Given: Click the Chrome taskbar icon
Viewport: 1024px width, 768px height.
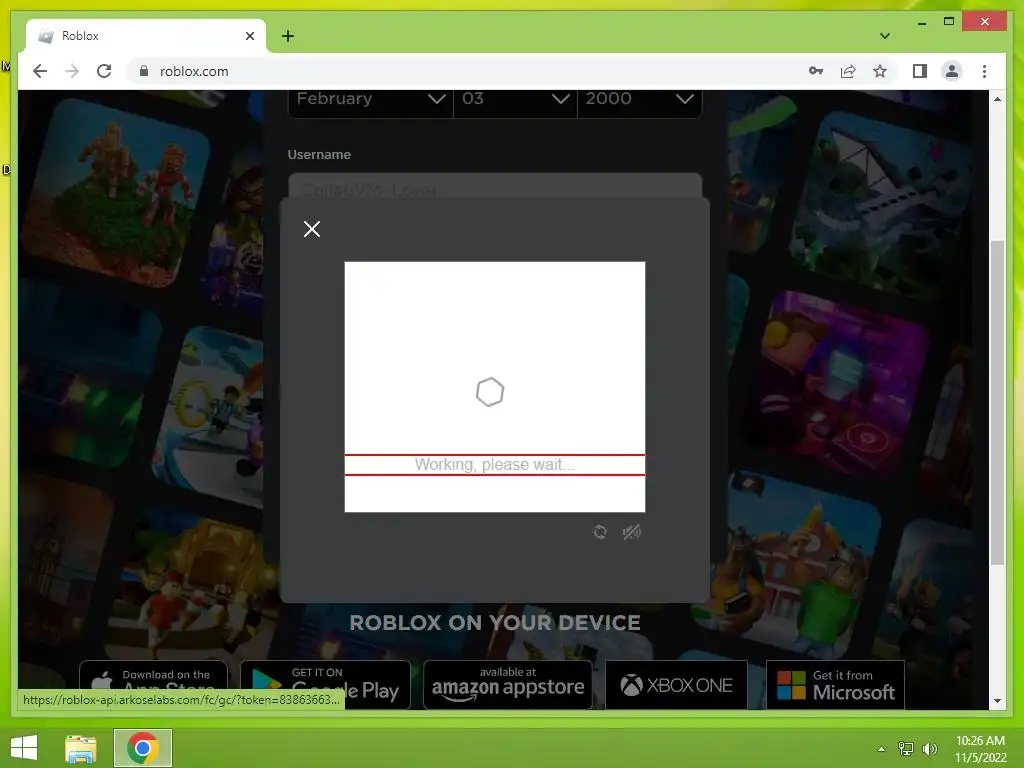Looking at the screenshot, I should 143,748.
